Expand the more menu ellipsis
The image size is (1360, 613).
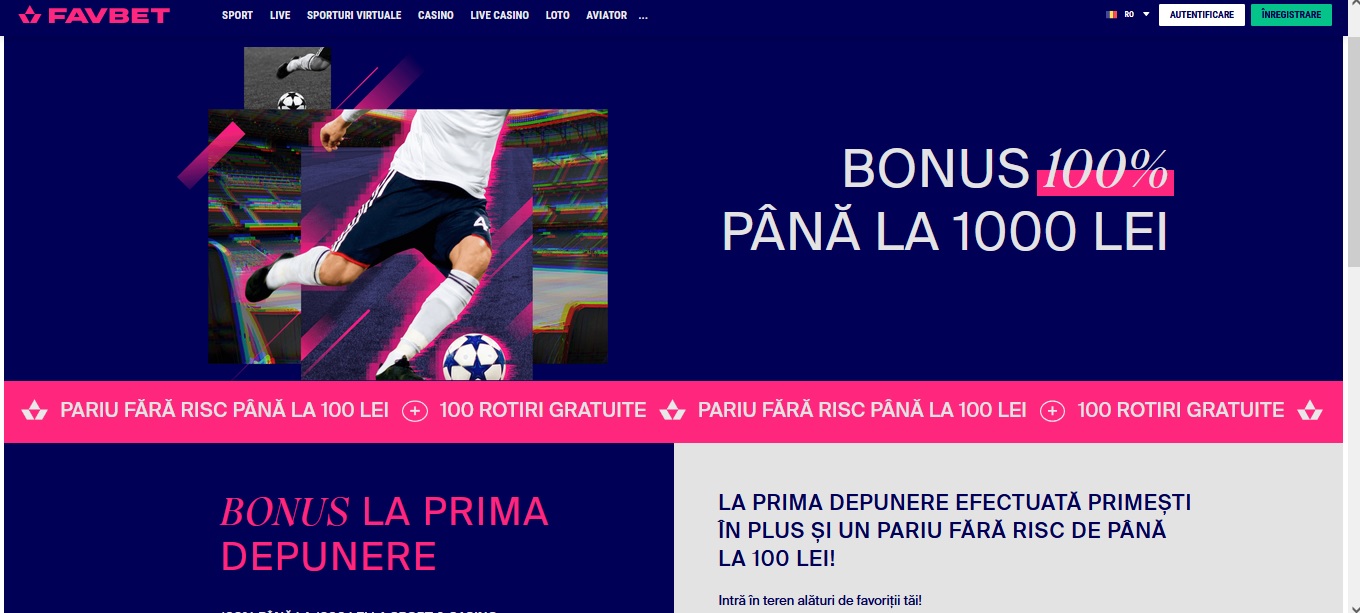[x=643, y=16]
